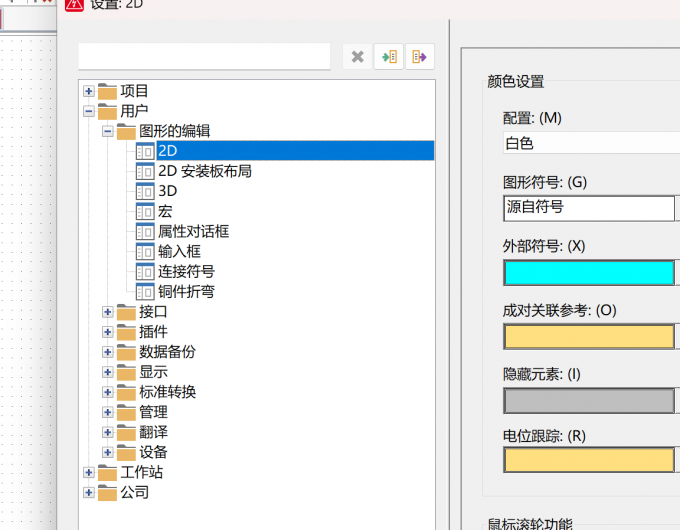This screenshot has width=680, height=530.
Task: Click the 插件 folder icon
Action: coord(126,332)
